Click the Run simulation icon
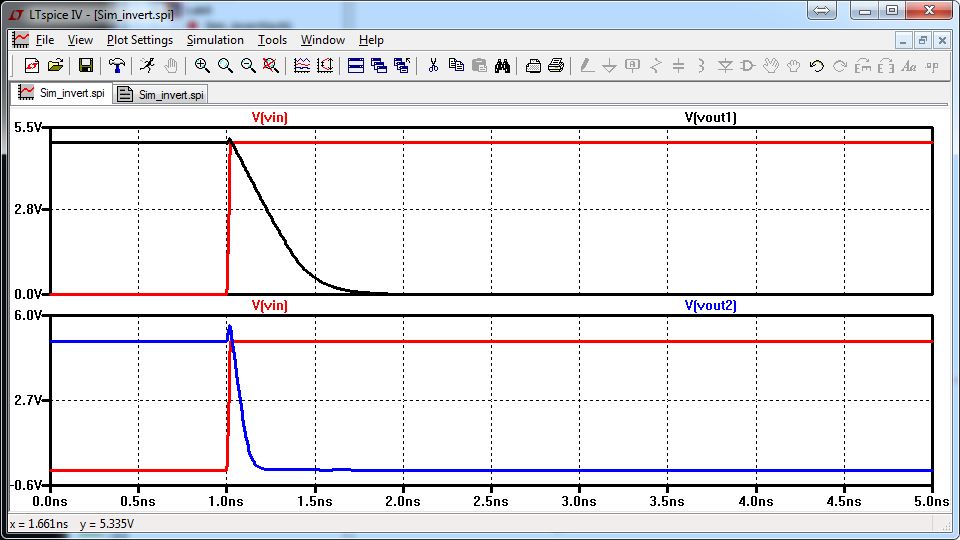The image size is (960, 540). [x=147, y=66]
